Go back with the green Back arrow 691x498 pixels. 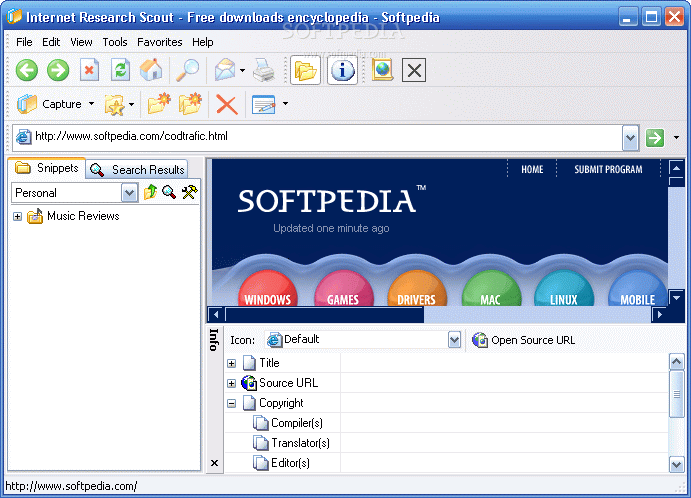(x=27, y=70)
